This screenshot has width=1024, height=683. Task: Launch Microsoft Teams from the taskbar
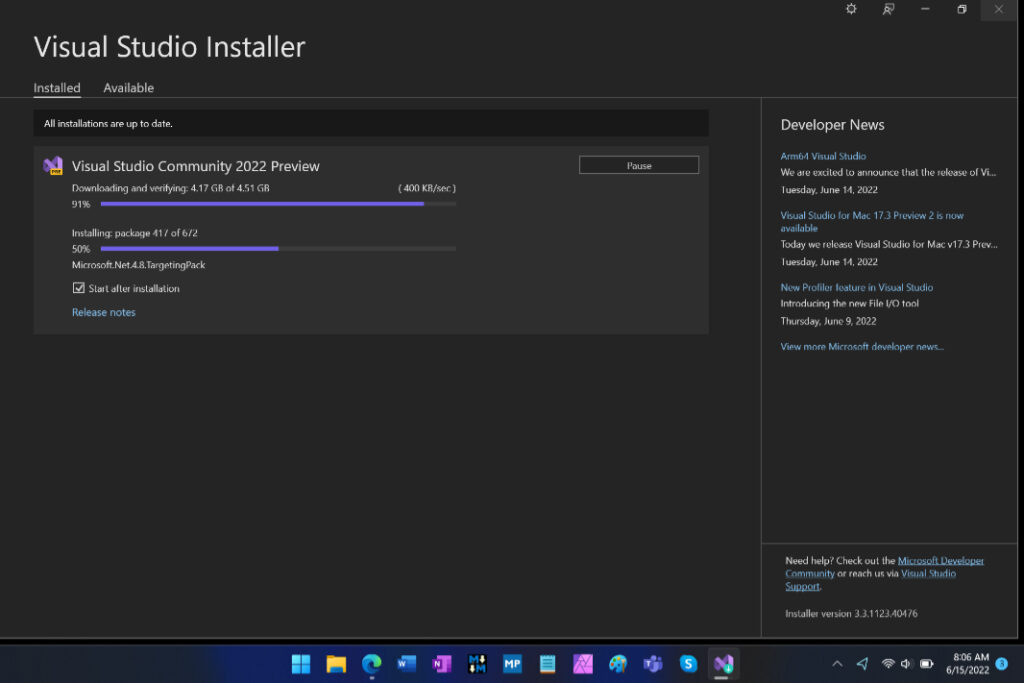click(653, 663)
